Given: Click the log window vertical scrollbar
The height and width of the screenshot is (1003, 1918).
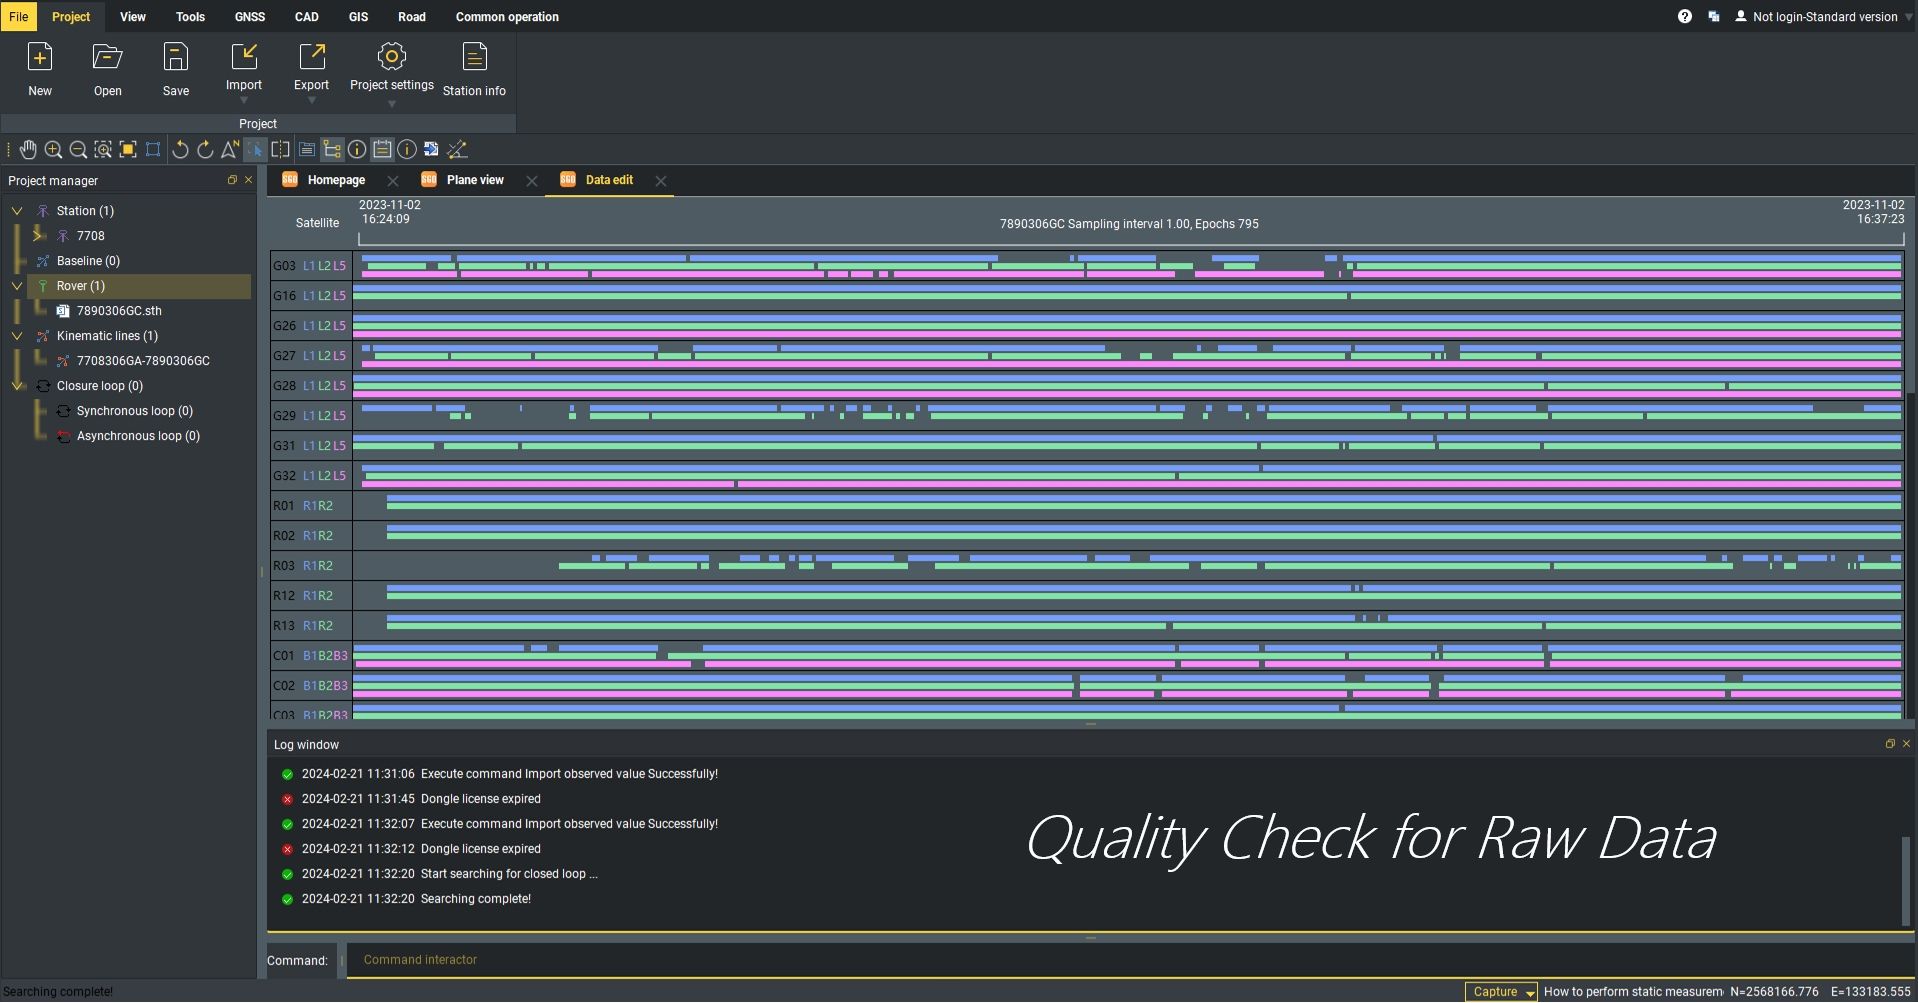Looking at the screenshot, I should pos(1905,880).
